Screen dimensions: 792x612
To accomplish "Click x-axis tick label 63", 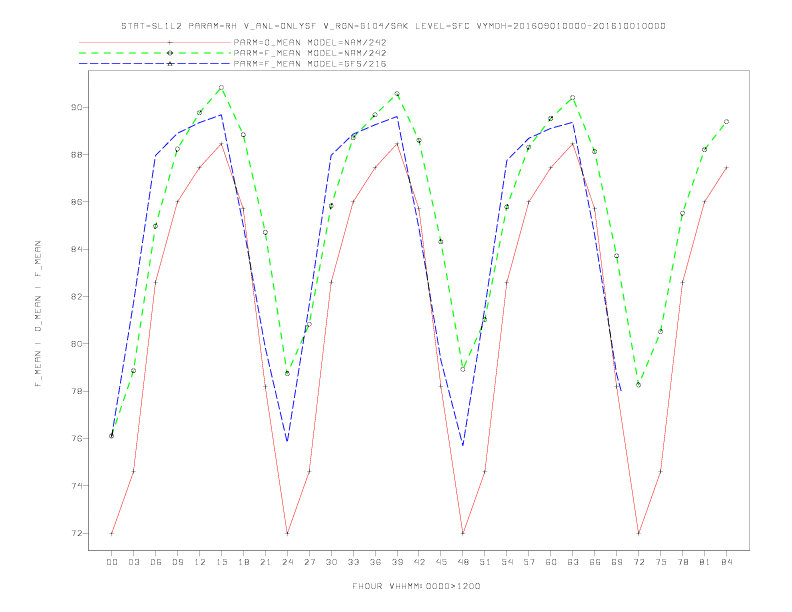I will coord(573,562).
